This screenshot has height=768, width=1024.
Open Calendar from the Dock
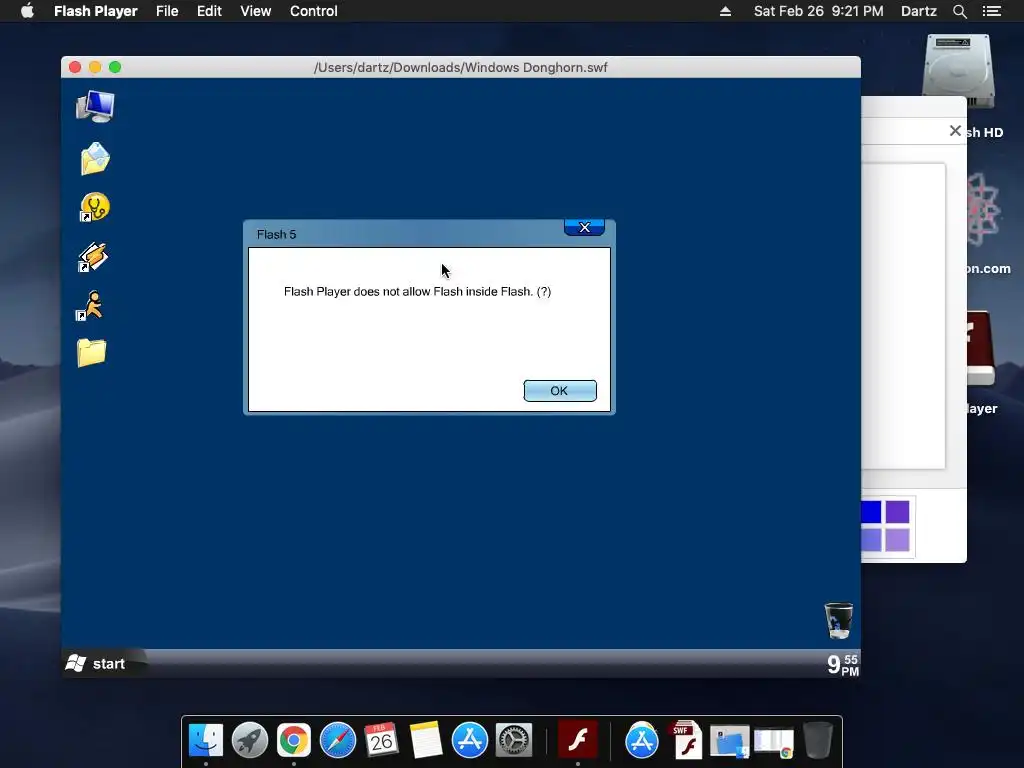(381, 740)
